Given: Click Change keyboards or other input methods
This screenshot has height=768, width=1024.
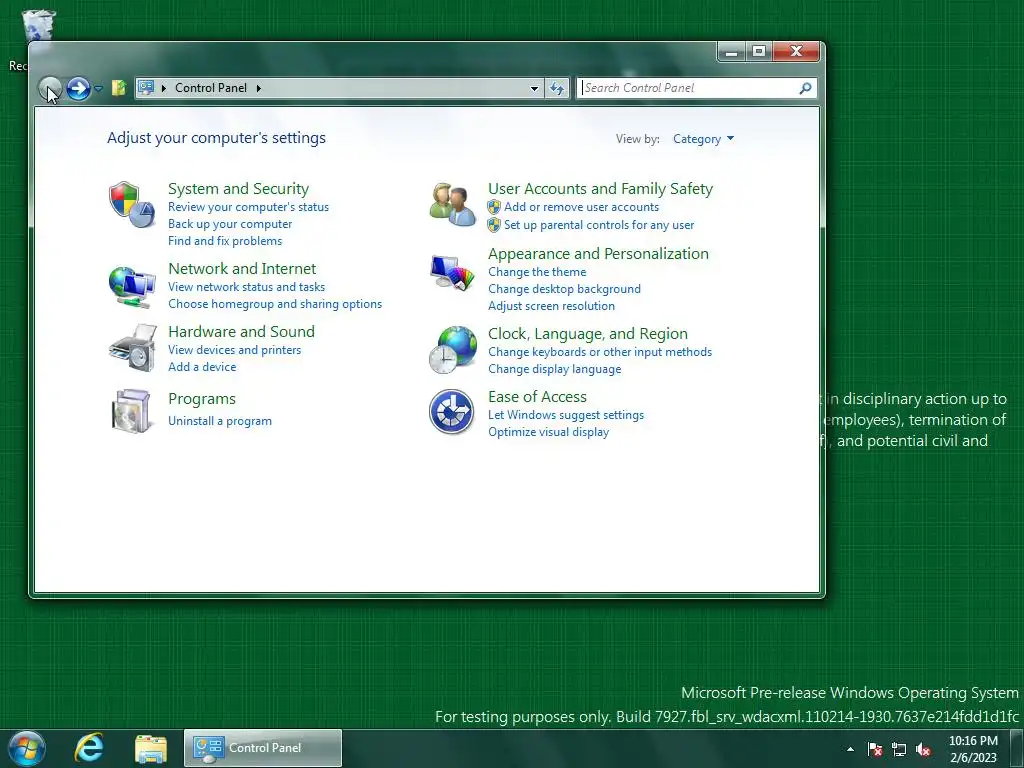Looking at the screenshot, I should [600, 352].
